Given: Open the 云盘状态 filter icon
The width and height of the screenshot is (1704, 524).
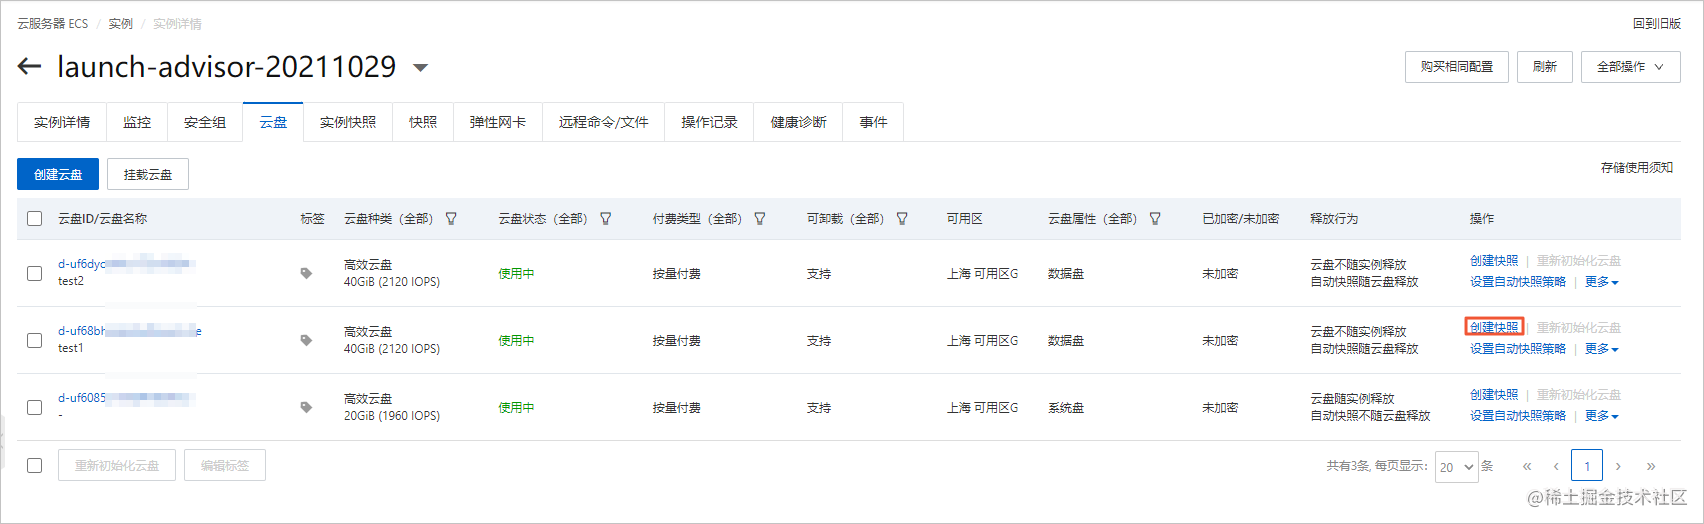Looking at the screenshot, I should [x=605, y=218].
